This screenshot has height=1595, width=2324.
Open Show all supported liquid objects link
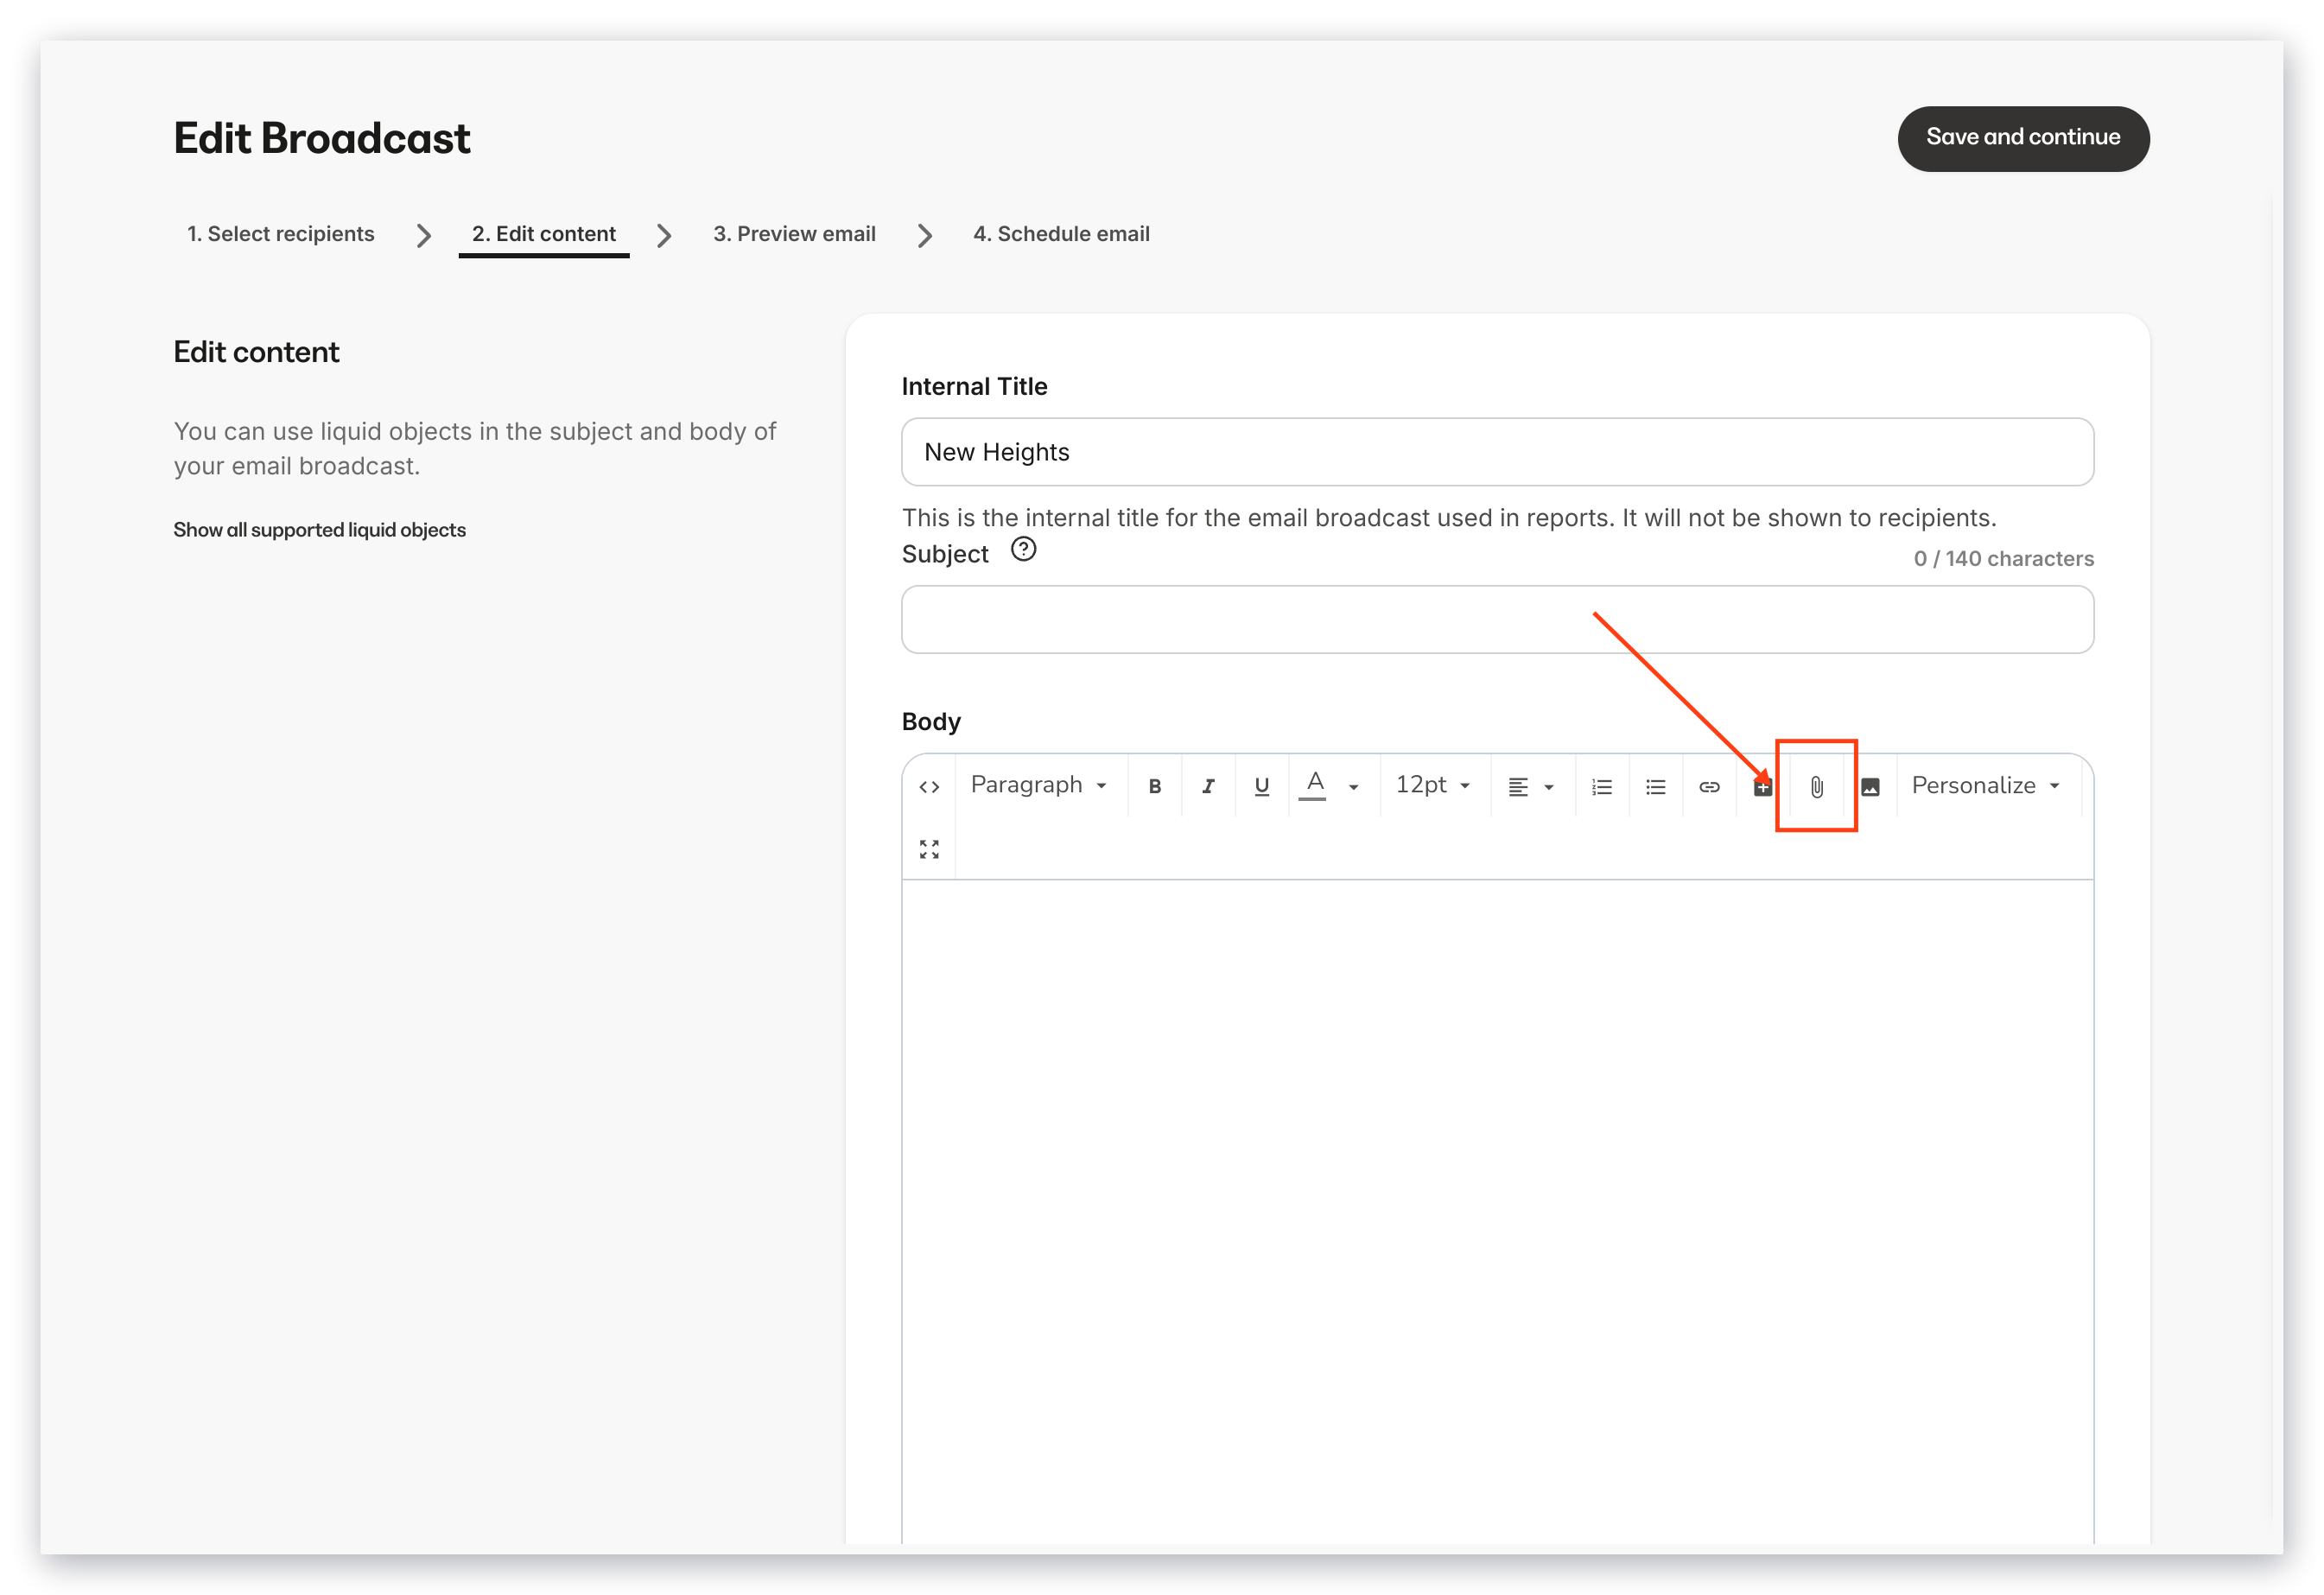[x=320, y=530]
